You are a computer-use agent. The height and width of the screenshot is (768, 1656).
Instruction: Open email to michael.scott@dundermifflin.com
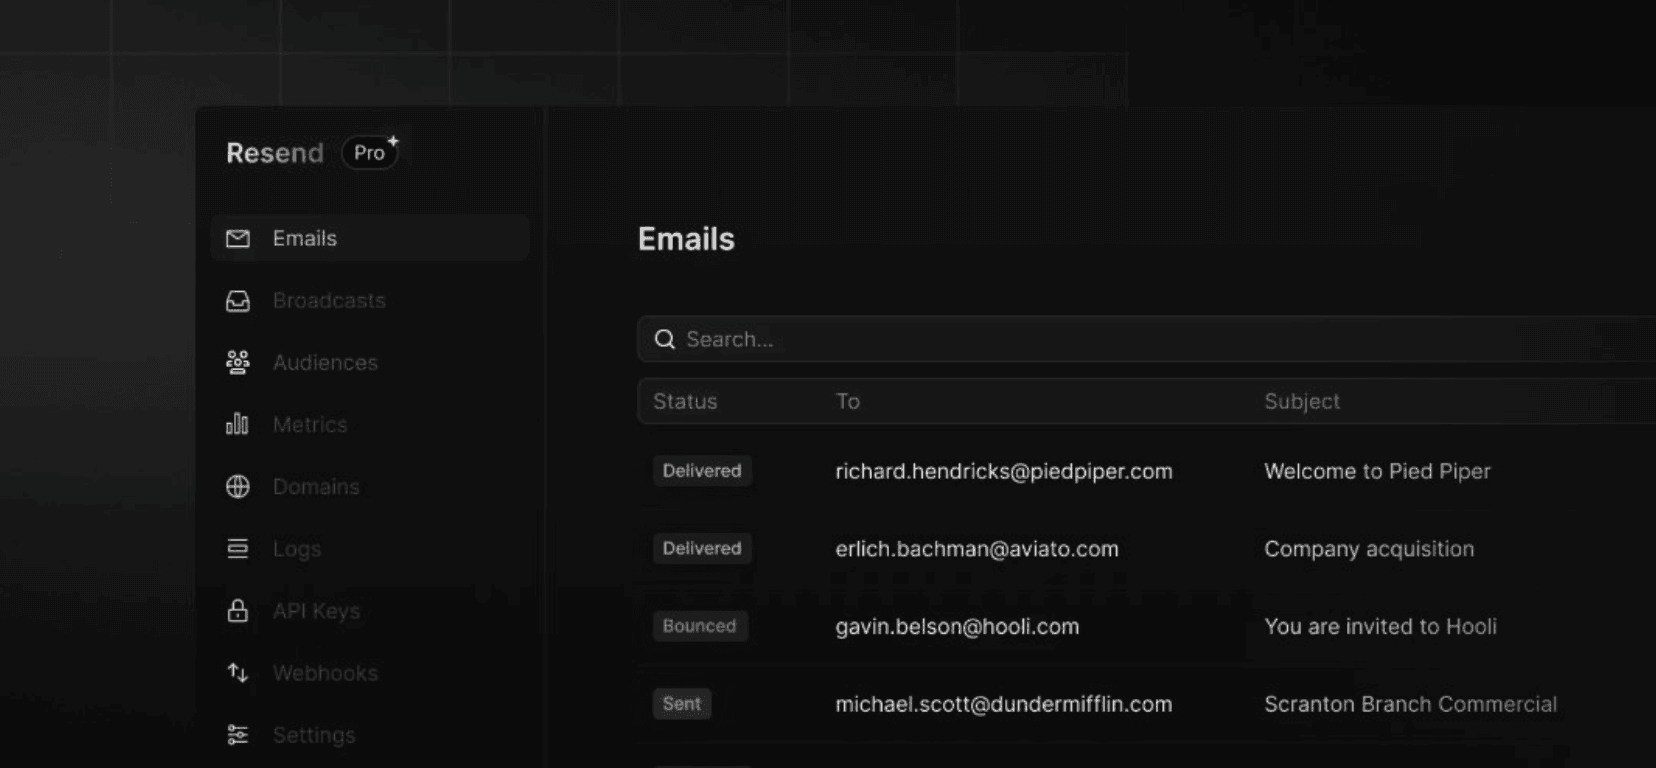pyautogui.click(x=1004, y=704)
